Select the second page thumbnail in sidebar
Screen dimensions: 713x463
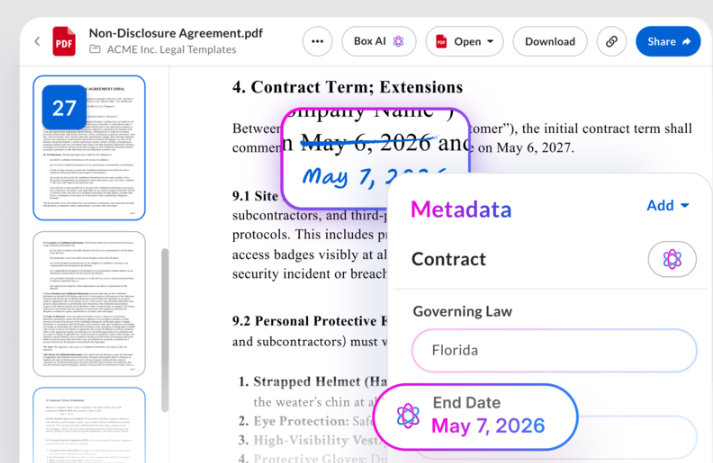click(89, 304)
